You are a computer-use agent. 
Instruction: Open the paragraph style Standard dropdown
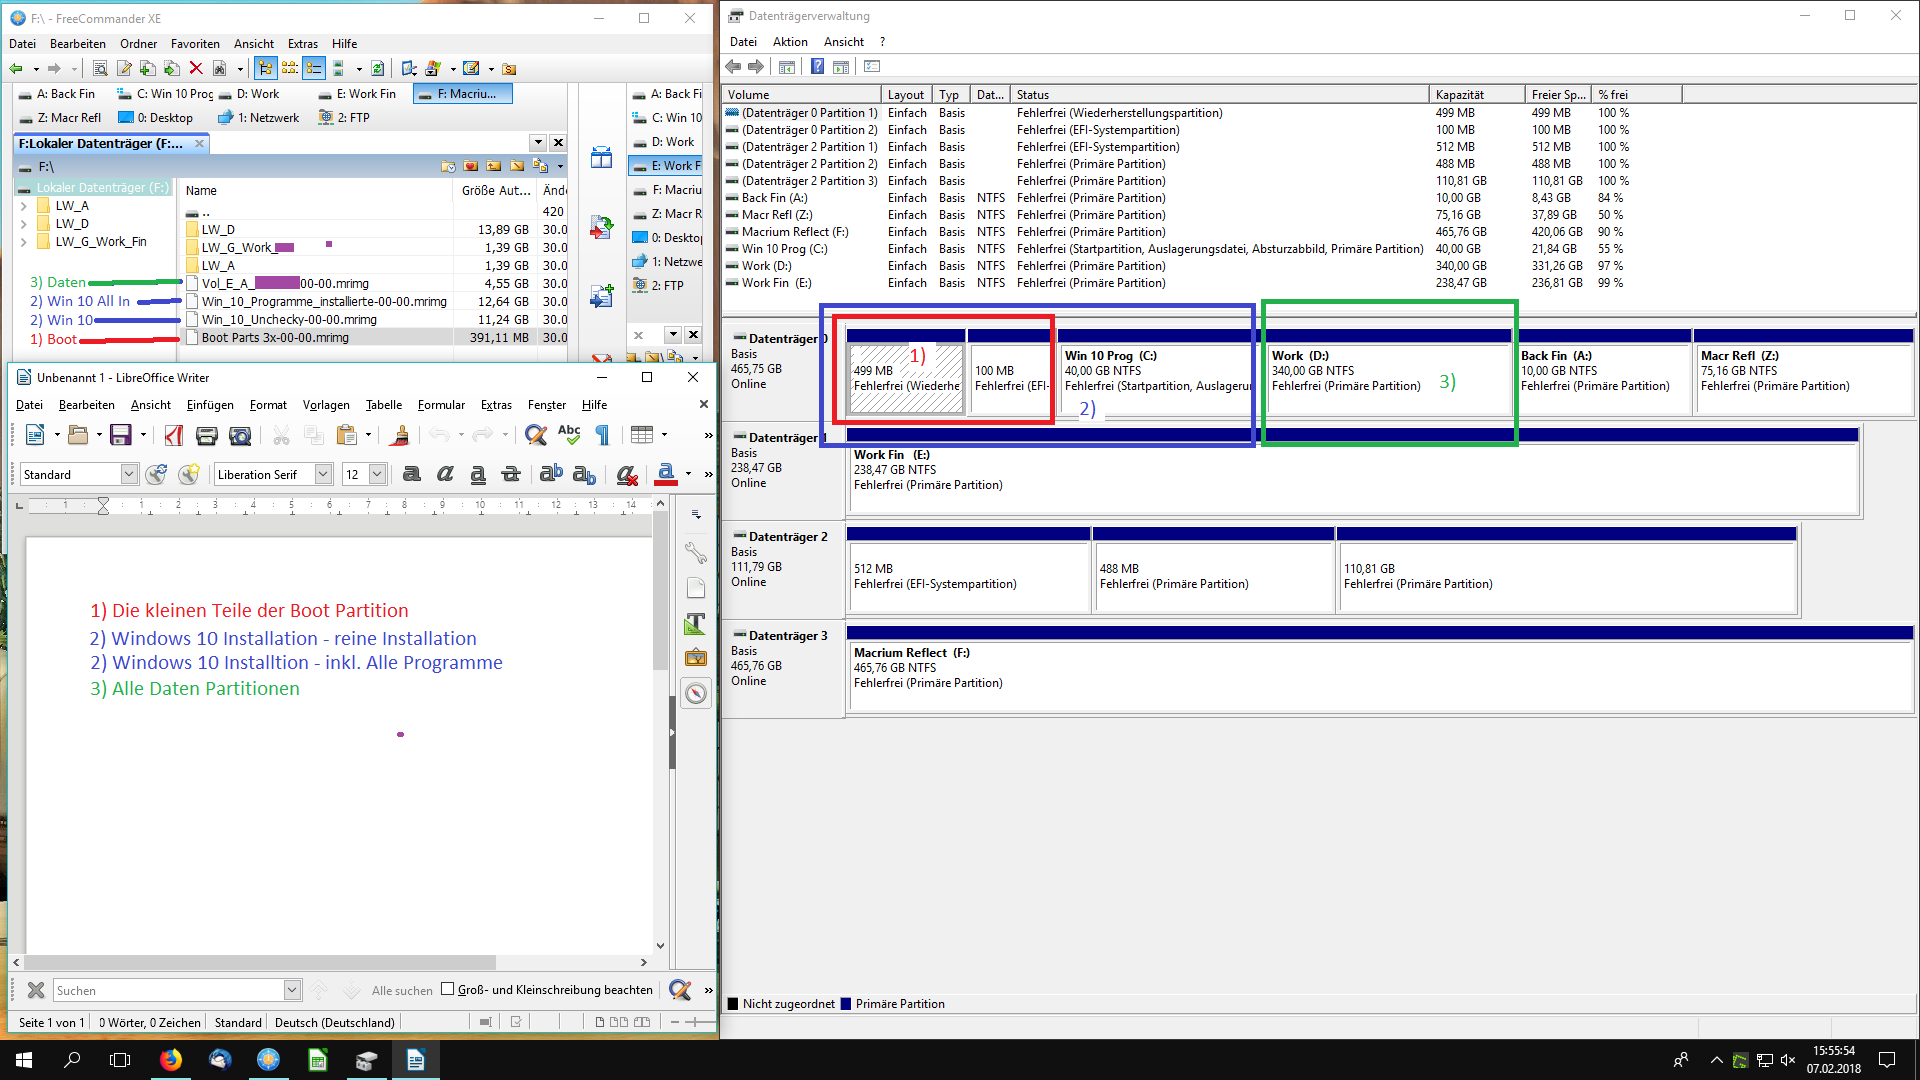(x=129, y=474)
